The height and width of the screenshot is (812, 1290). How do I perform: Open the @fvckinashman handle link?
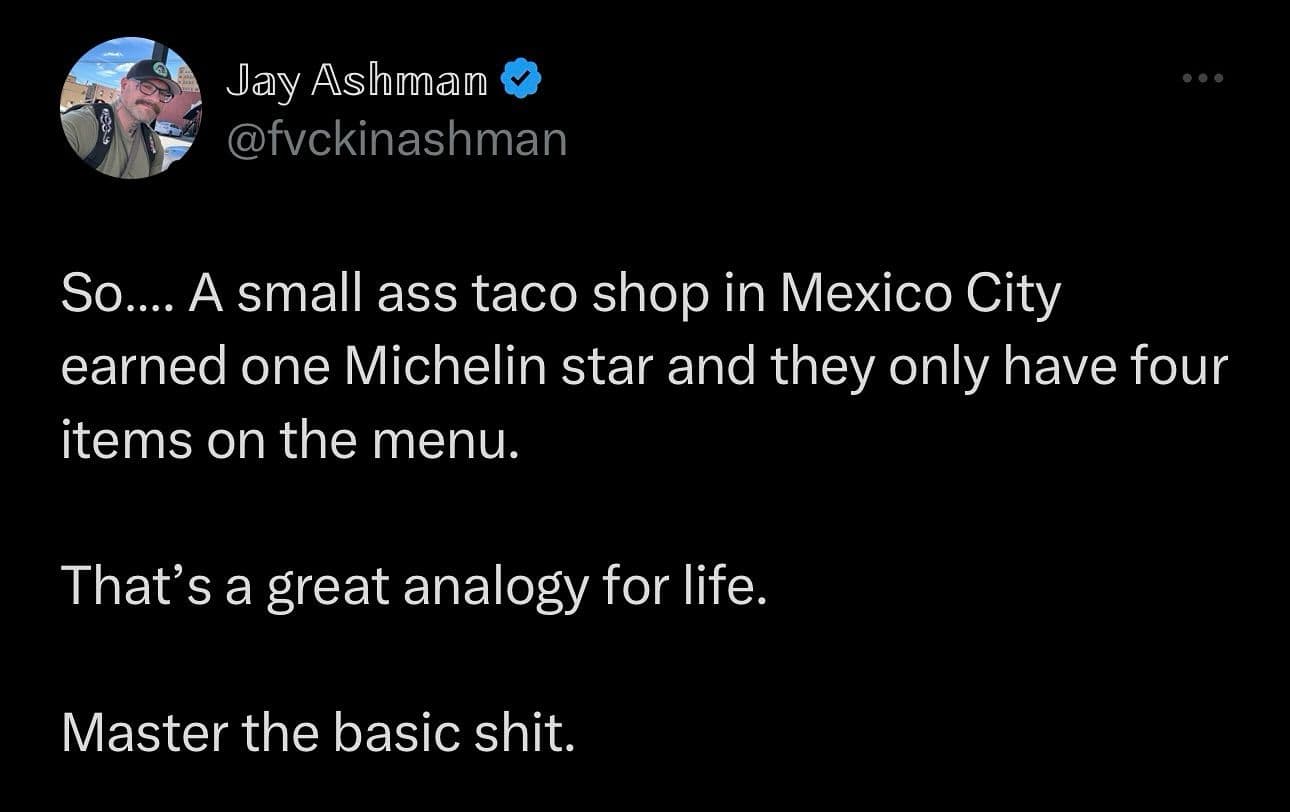397,140
